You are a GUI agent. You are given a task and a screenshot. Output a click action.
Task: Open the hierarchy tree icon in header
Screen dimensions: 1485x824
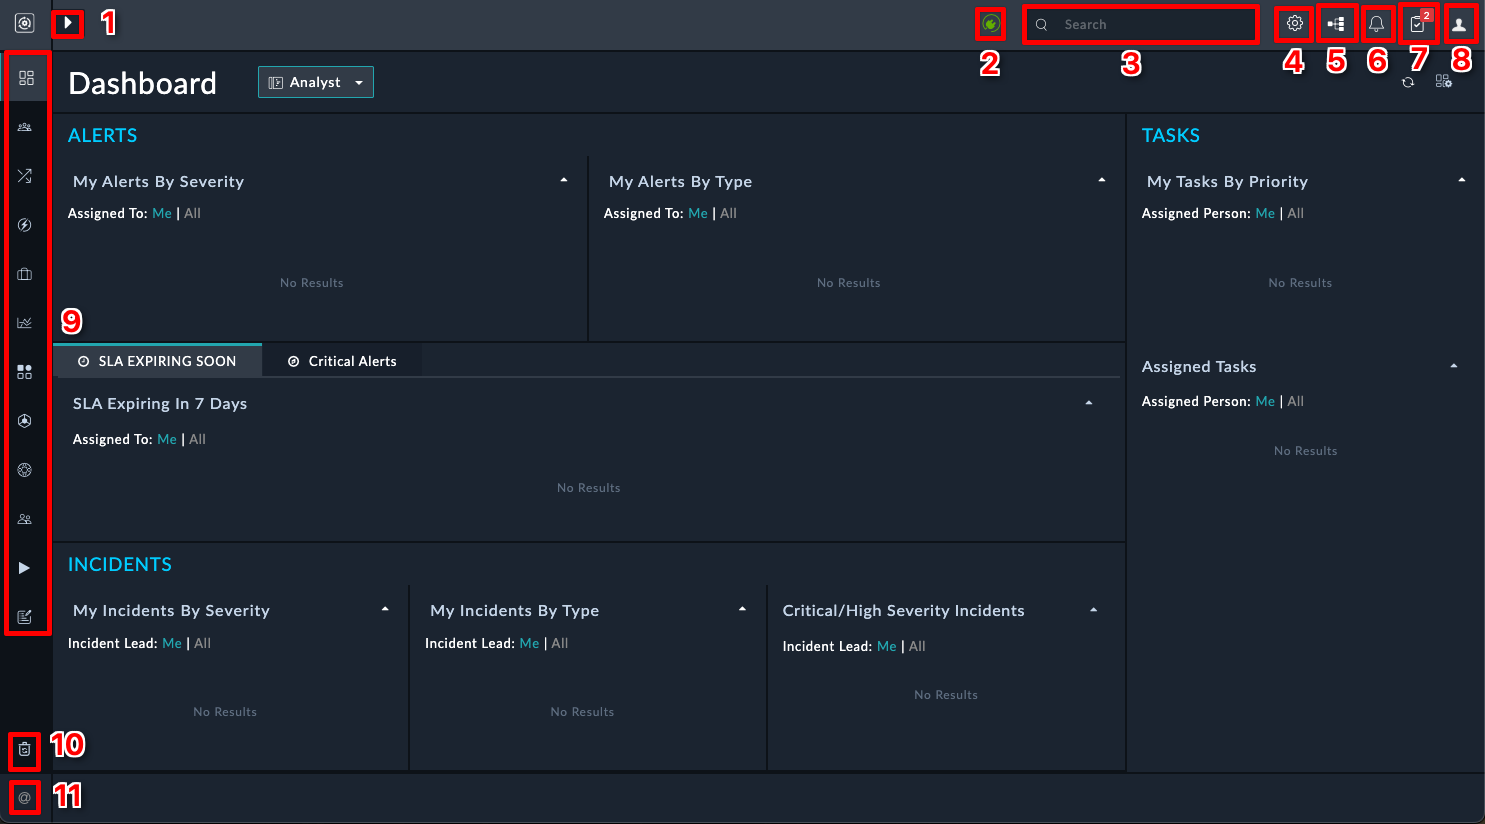click(x=1336, y=23)
